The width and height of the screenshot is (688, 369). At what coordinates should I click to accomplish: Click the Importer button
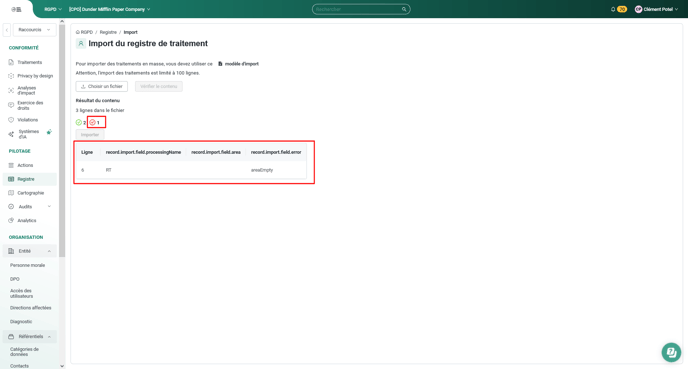[x=90, y=135]
